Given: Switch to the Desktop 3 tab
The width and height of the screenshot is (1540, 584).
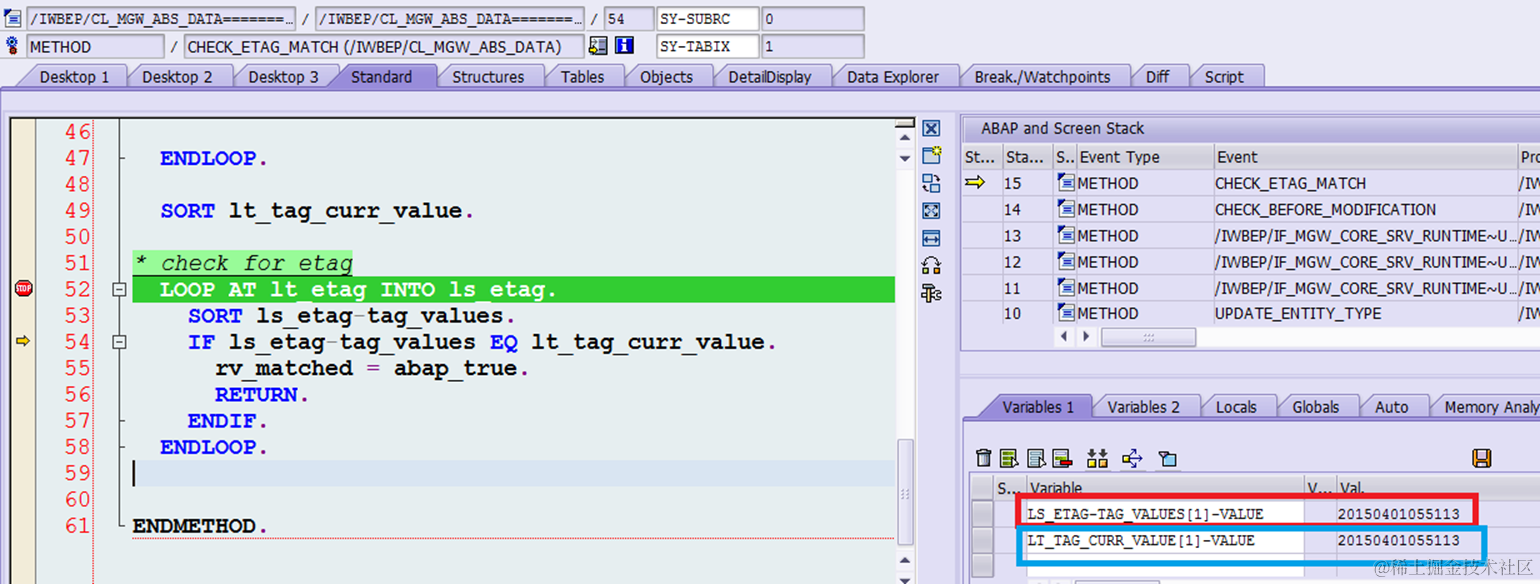Looking at the screenshot, I should click(283, 76).
